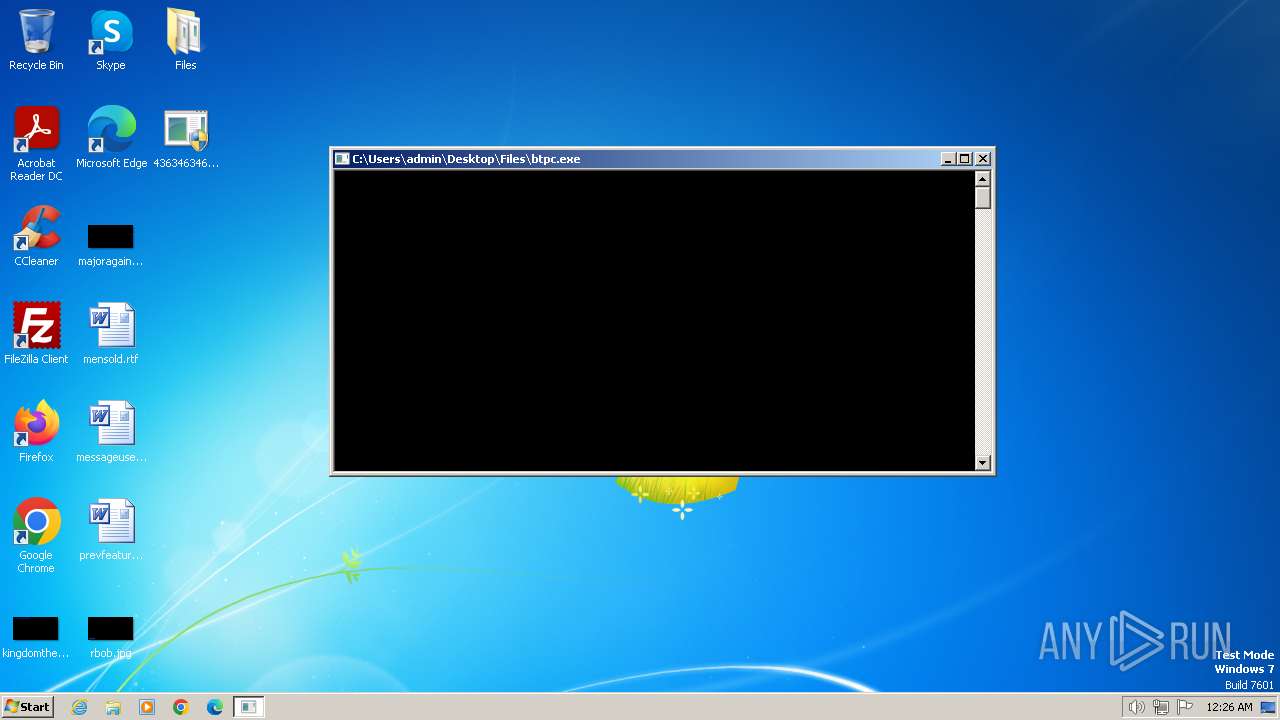
Task: Click the console vertical scrollbar thumb
Action: pyautogui.click(x=983, y=198)
